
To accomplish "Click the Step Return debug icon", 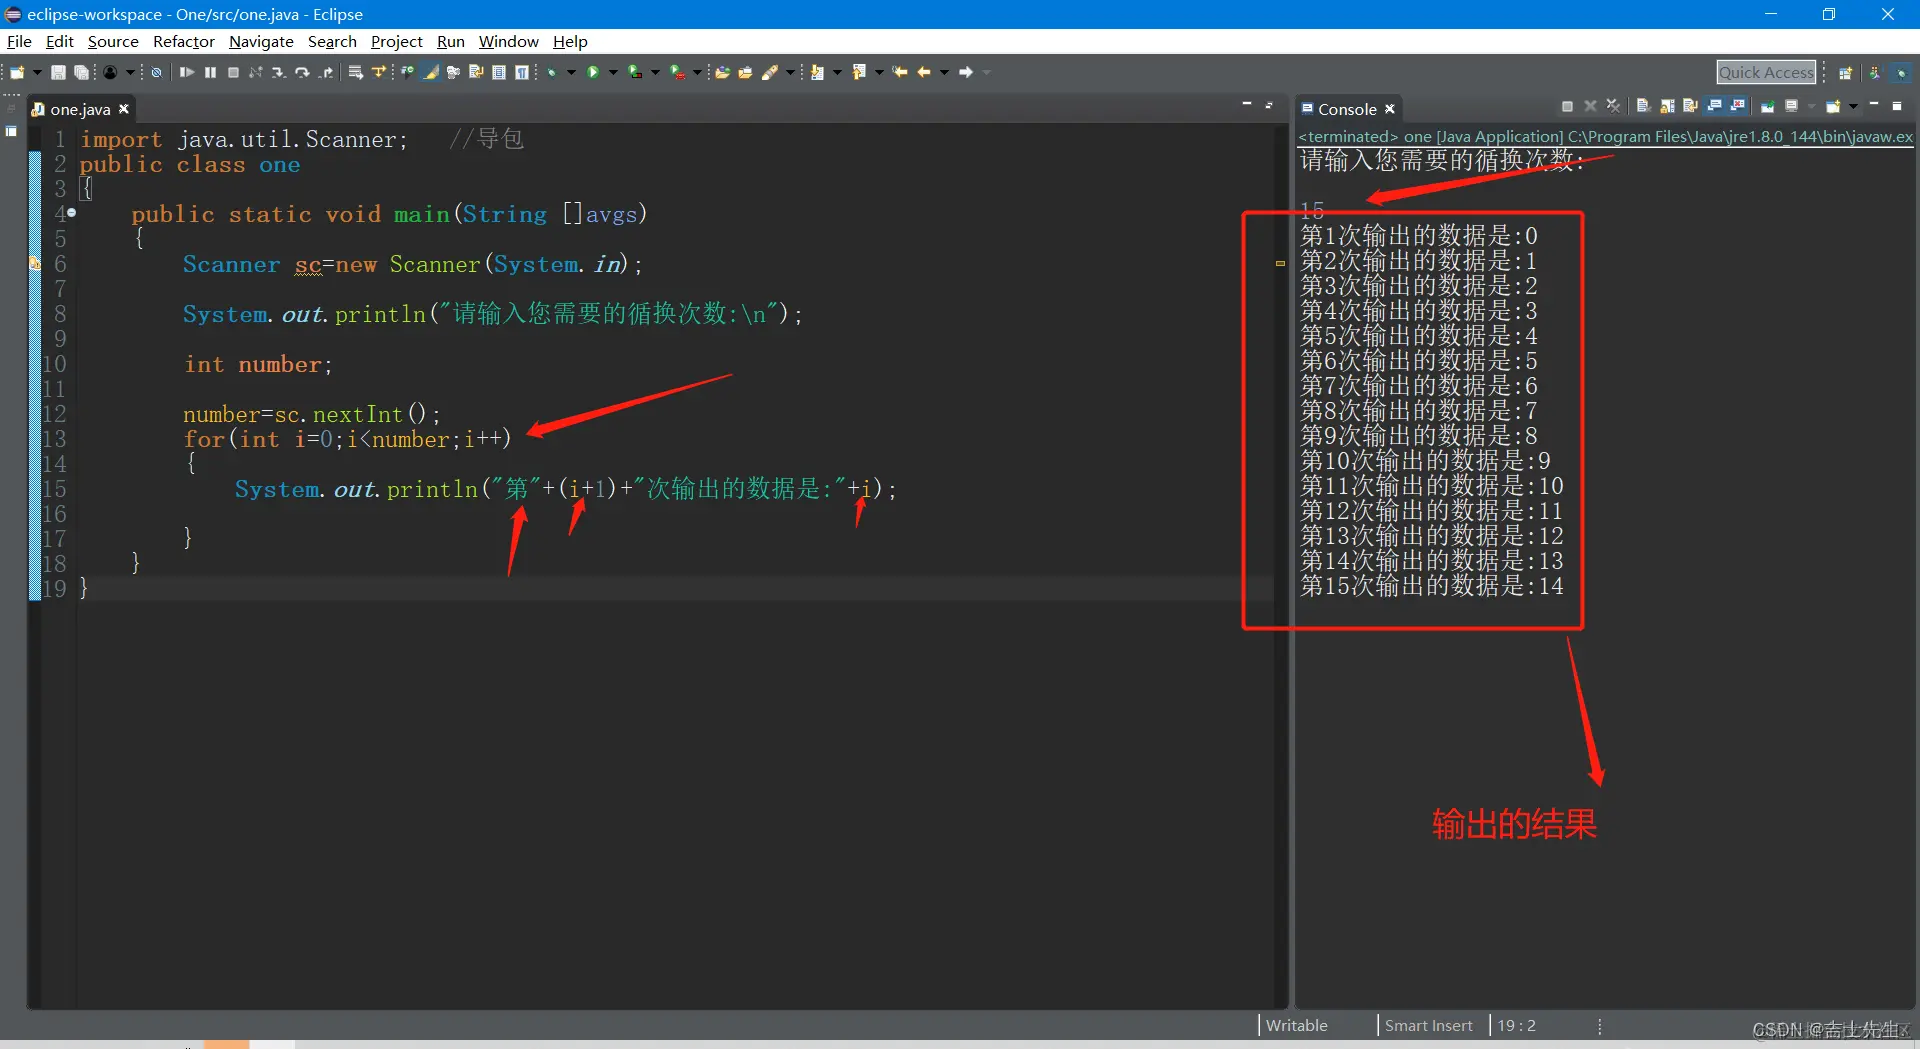I will [x=326, y=72].
